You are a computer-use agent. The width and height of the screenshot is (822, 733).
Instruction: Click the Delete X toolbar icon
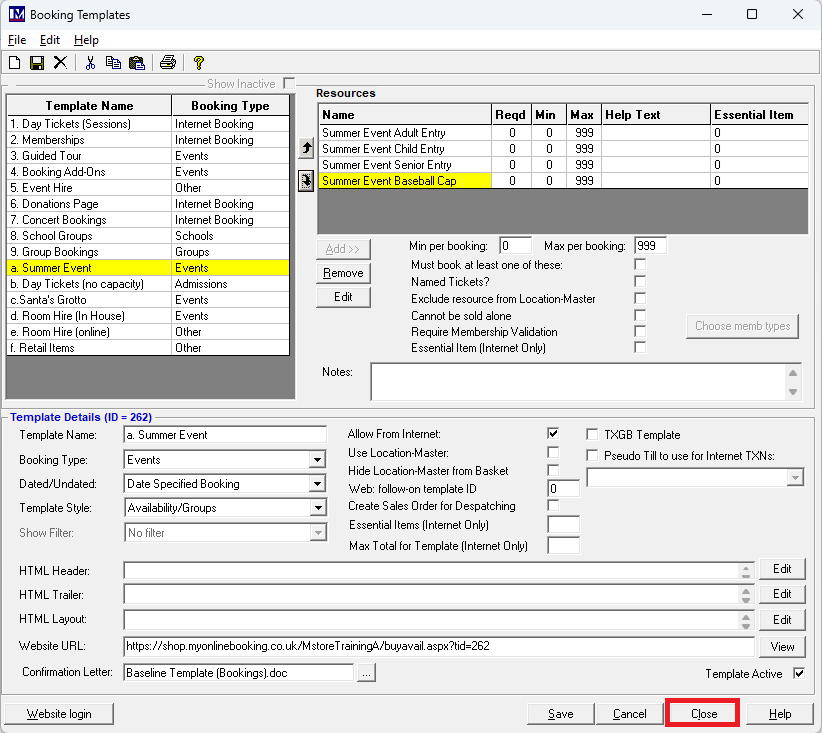click(60, 63)
